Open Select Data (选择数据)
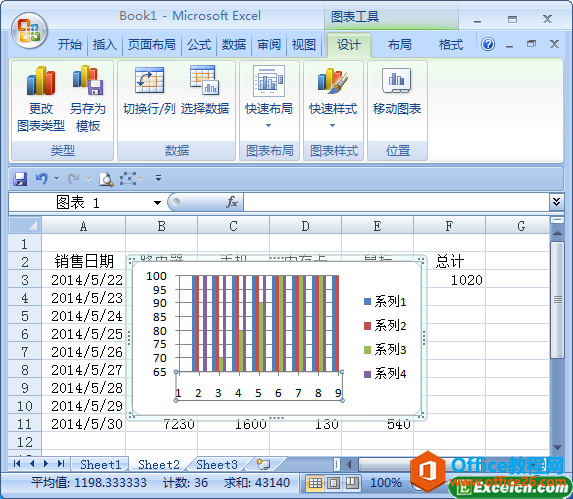The width and height of the screenshot is (573, 499). click(205, 90)
